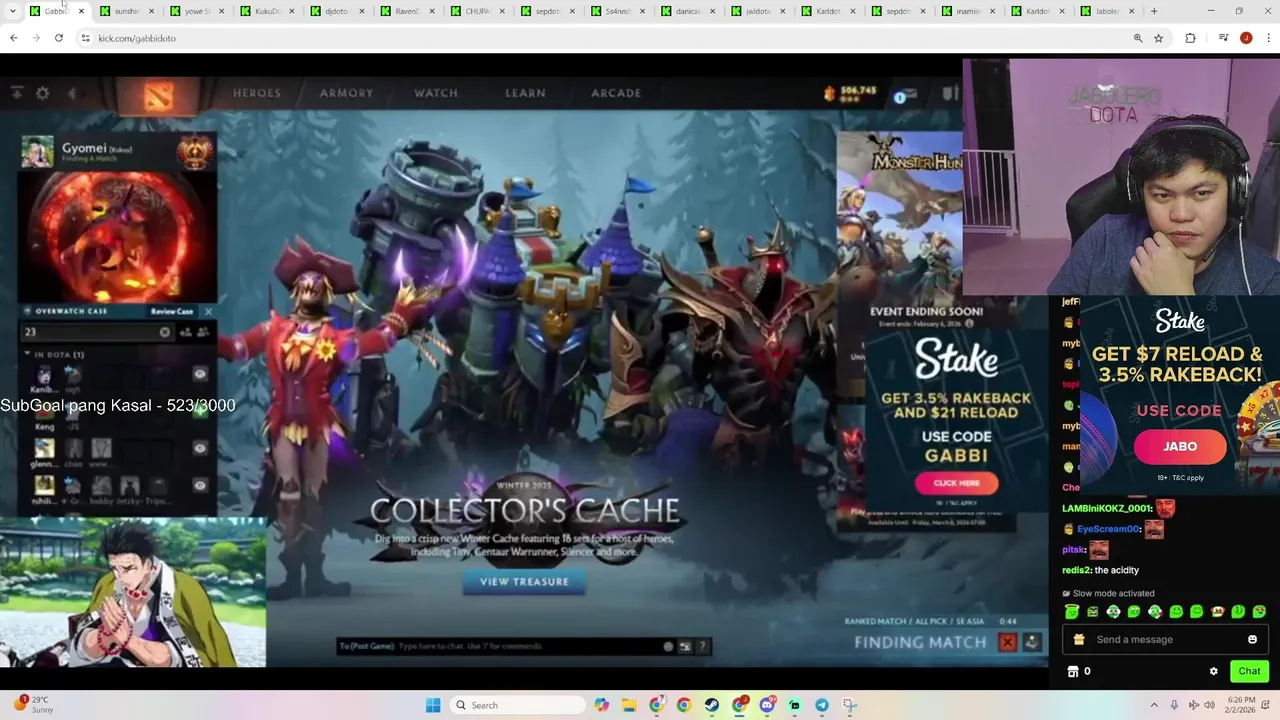Close the Overwatch Case banner
1280x720 pixels.
coord(208,311)
